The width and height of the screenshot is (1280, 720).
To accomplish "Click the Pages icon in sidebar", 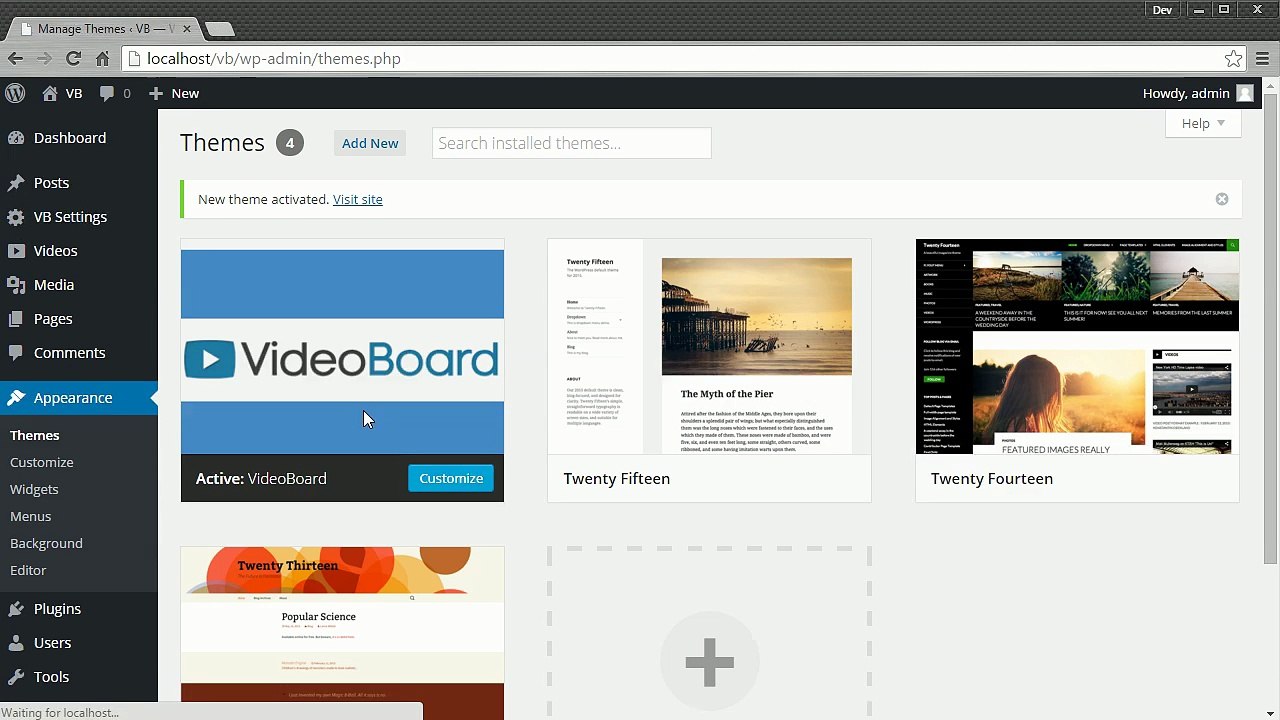I will pyautogui.click(x=16, y=319).
